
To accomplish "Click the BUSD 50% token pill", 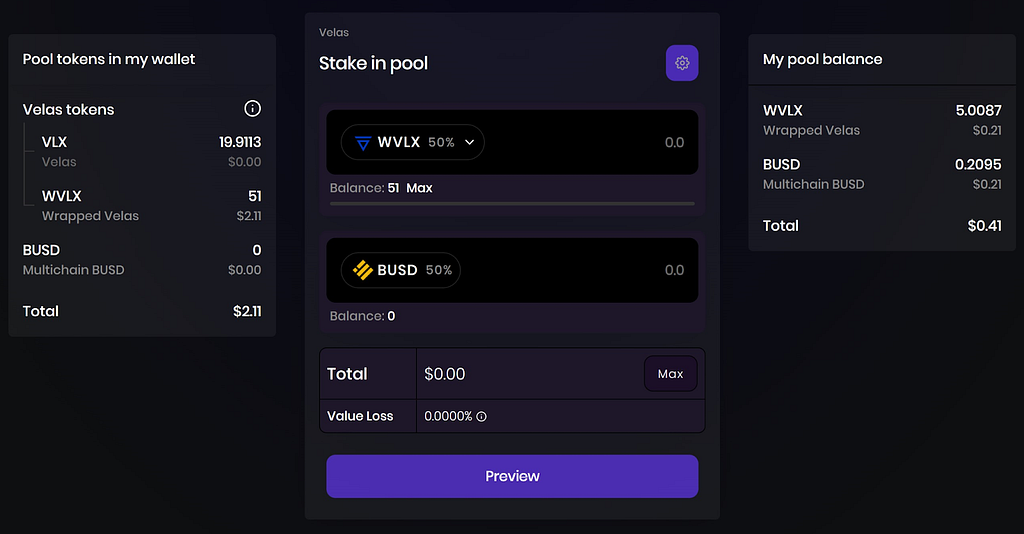I will coord(401,270).
